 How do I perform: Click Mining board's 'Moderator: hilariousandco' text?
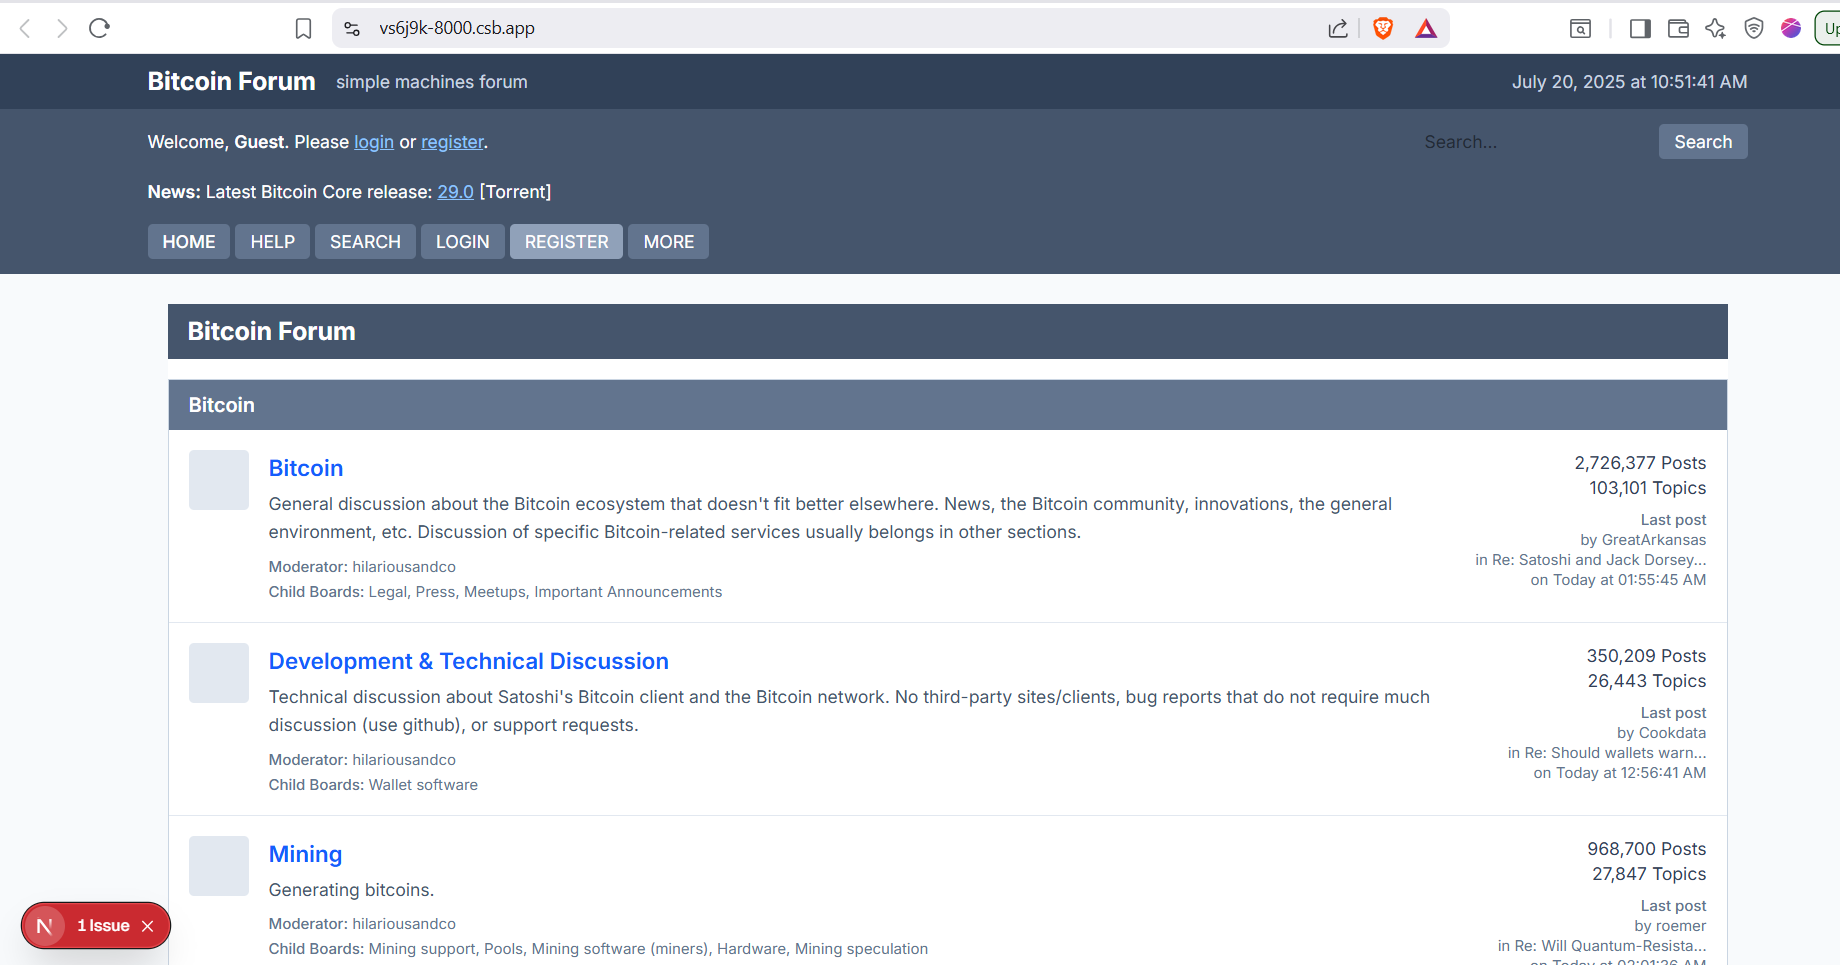[362, 924]
